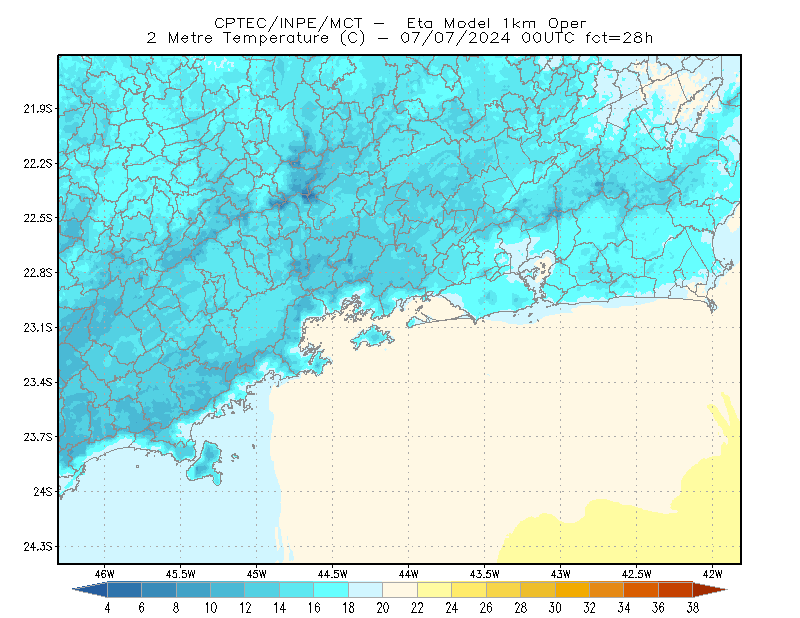The width and height of the screenshot is (800, 618).
Task: Click the 20-22 cream colorbar segment
Action: 399,590
